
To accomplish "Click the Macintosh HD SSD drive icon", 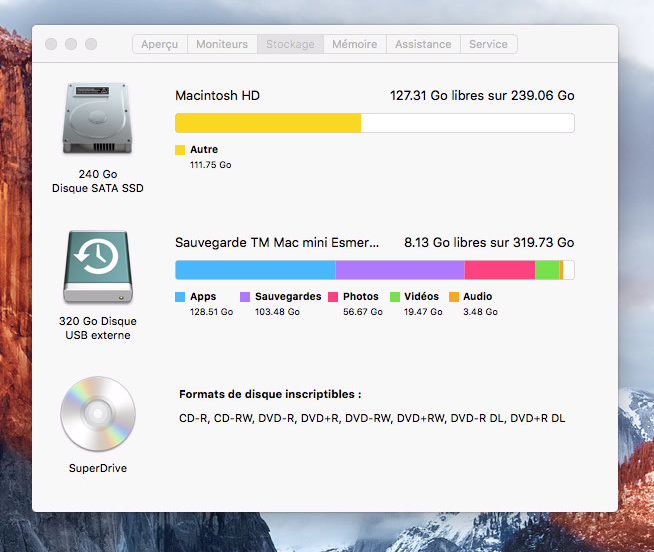I will tap(98, 122).
